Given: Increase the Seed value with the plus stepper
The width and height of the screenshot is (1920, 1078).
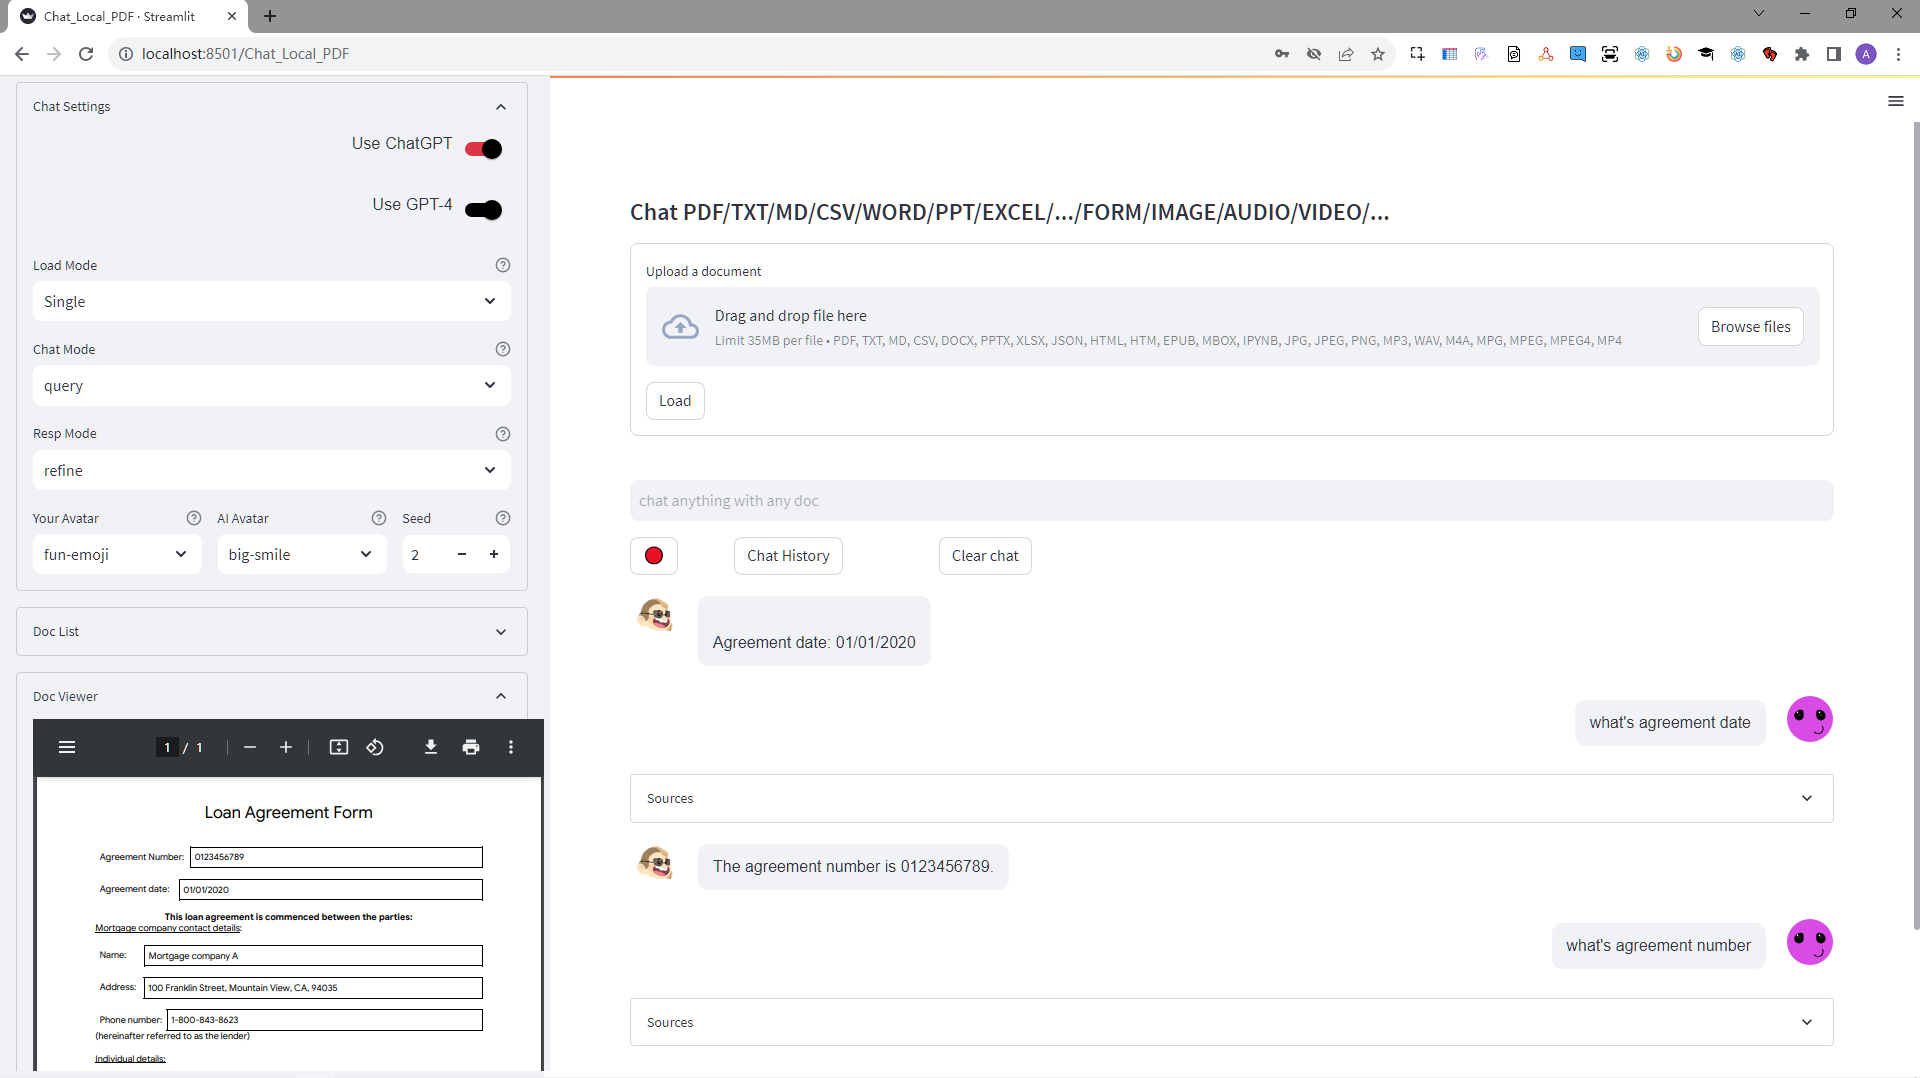Looking at the screenshot, I should point(494,554).
